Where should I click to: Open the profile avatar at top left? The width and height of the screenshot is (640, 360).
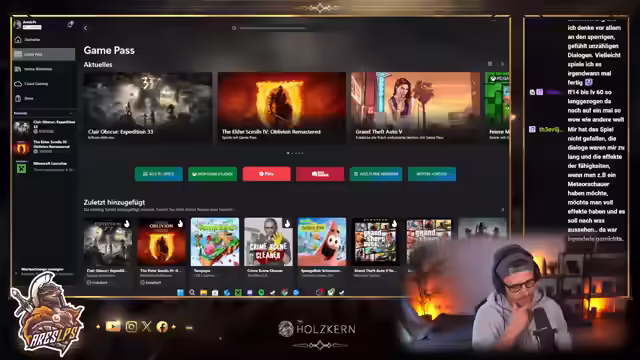[17, 24]
